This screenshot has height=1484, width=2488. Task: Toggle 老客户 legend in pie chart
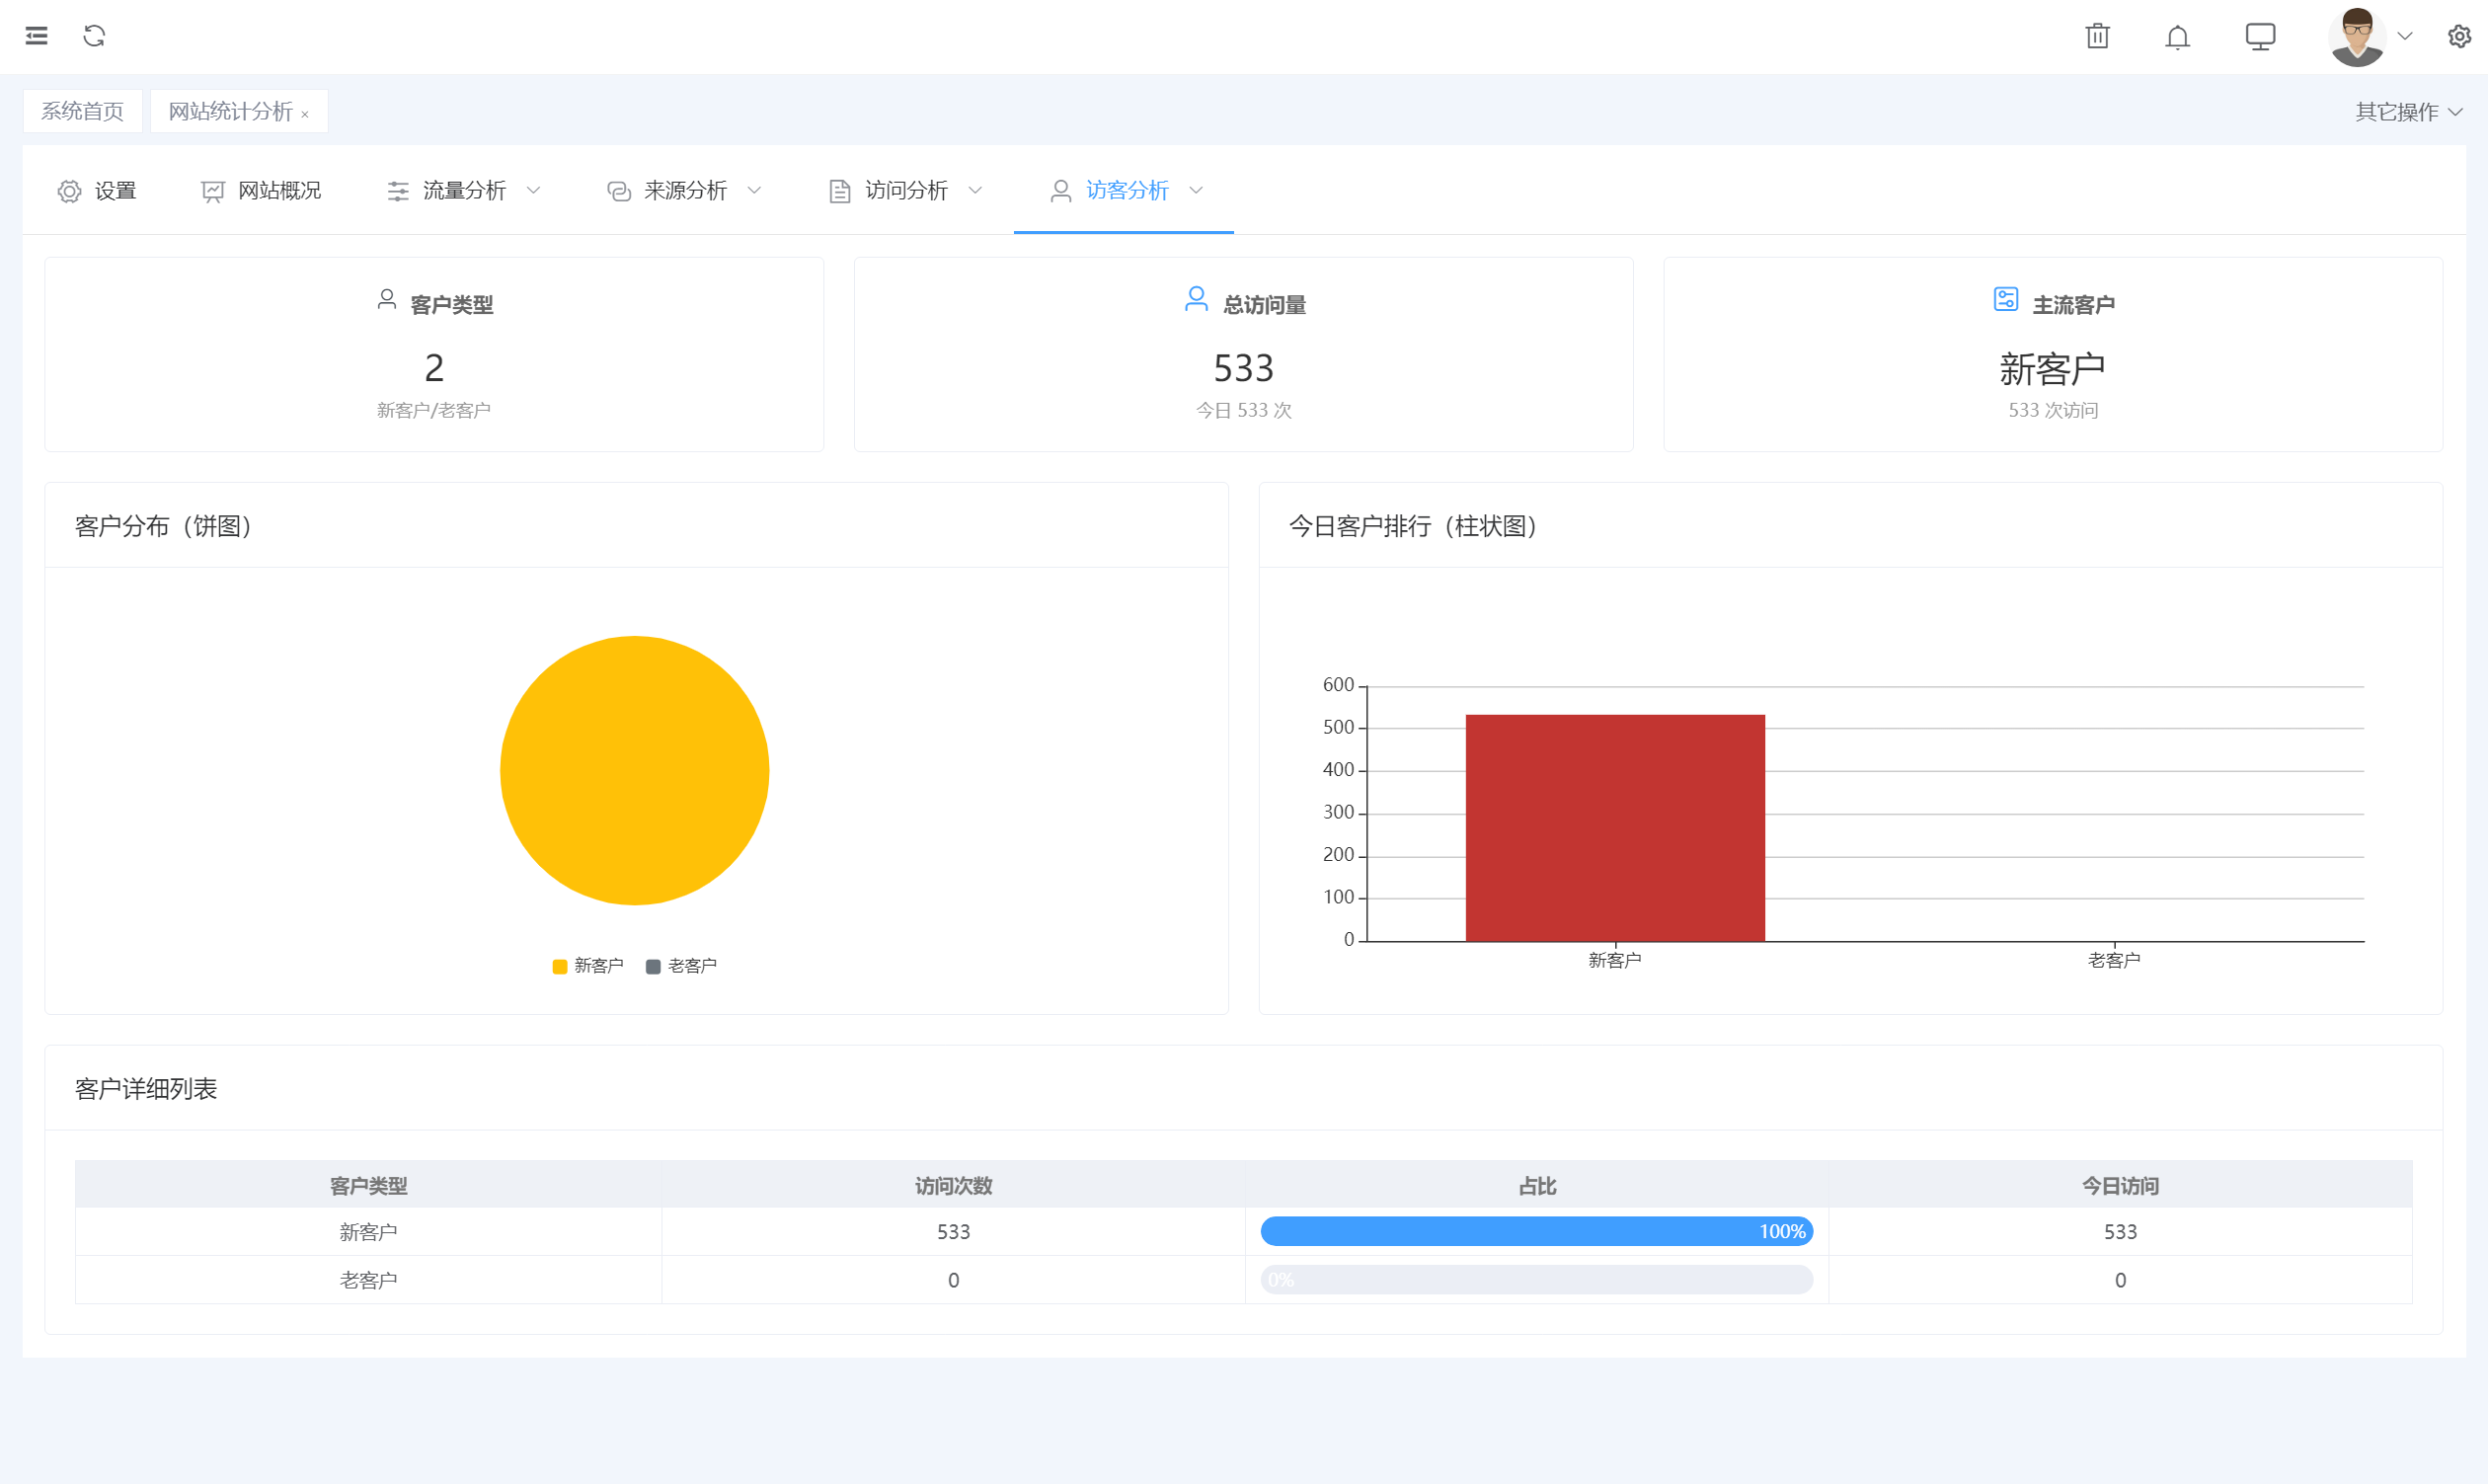682,966
